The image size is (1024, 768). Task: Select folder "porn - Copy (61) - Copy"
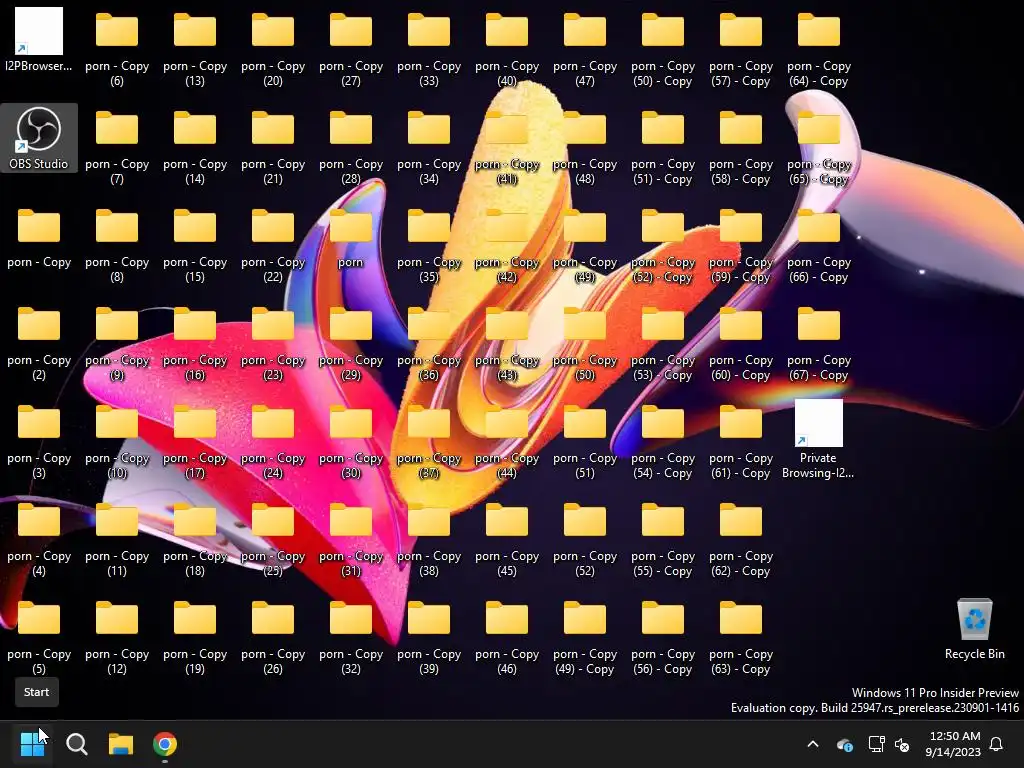tap(741, 441)
